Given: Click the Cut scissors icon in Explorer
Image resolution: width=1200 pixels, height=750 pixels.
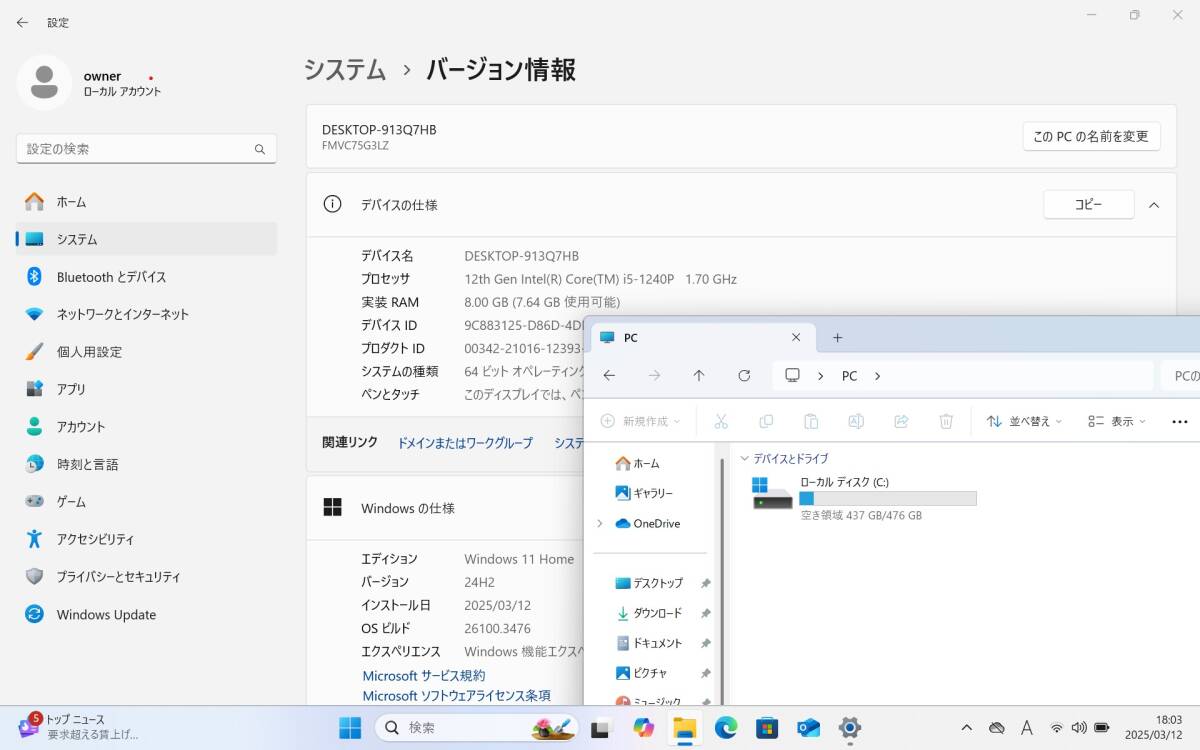Looking at the screenshot, I should [x=721, y=422].
